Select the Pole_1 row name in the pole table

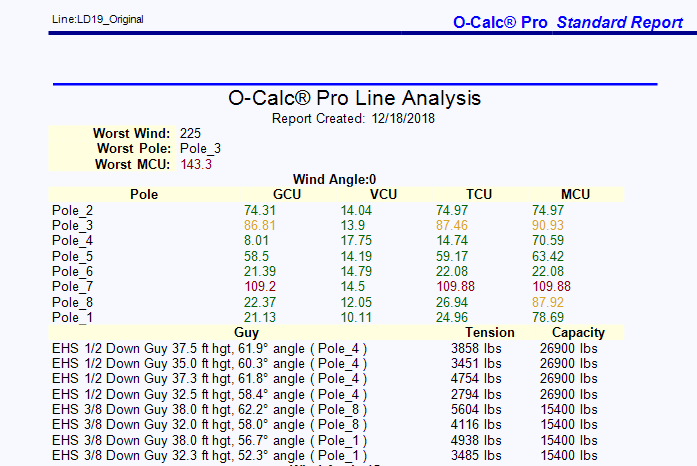[72, 318]
